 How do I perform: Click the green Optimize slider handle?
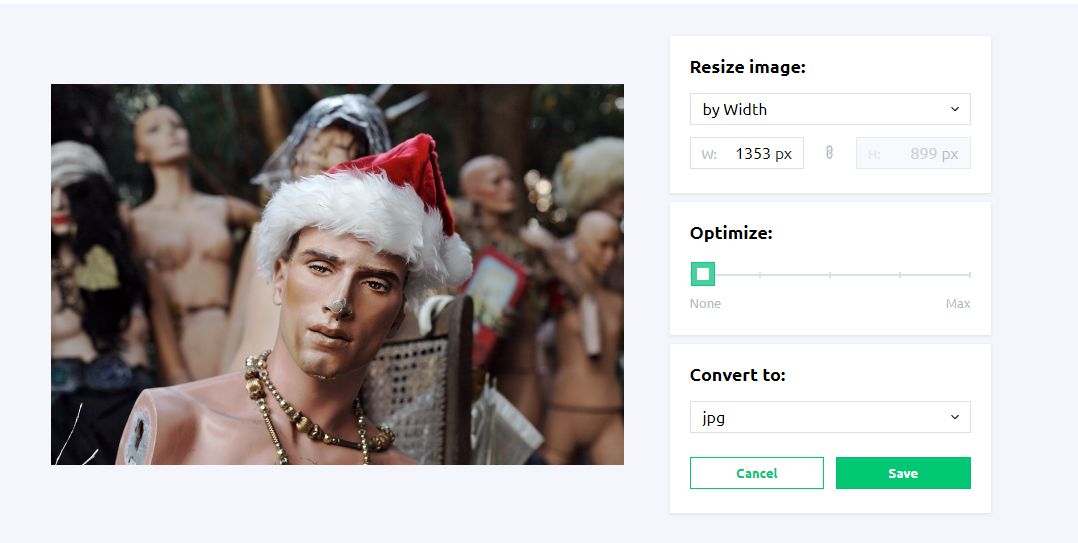click(x=703, y=274)
